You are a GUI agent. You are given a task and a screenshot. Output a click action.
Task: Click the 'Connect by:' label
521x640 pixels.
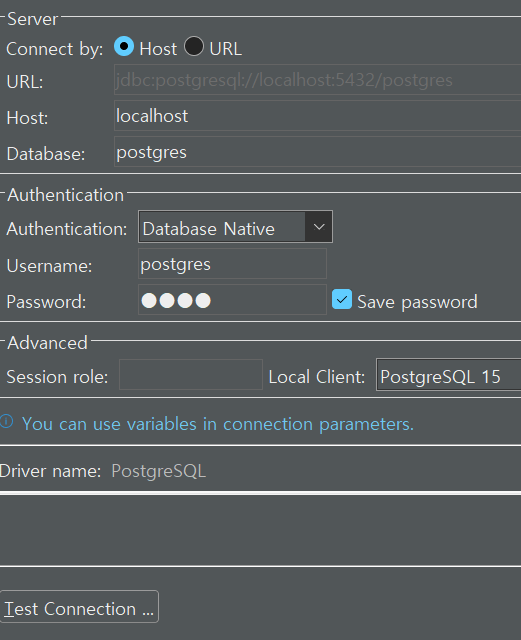[55, 49]
